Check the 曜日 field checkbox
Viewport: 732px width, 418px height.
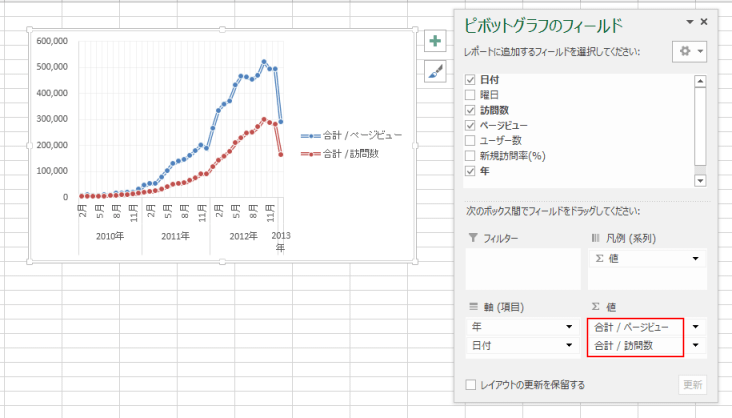coord(470,95)
